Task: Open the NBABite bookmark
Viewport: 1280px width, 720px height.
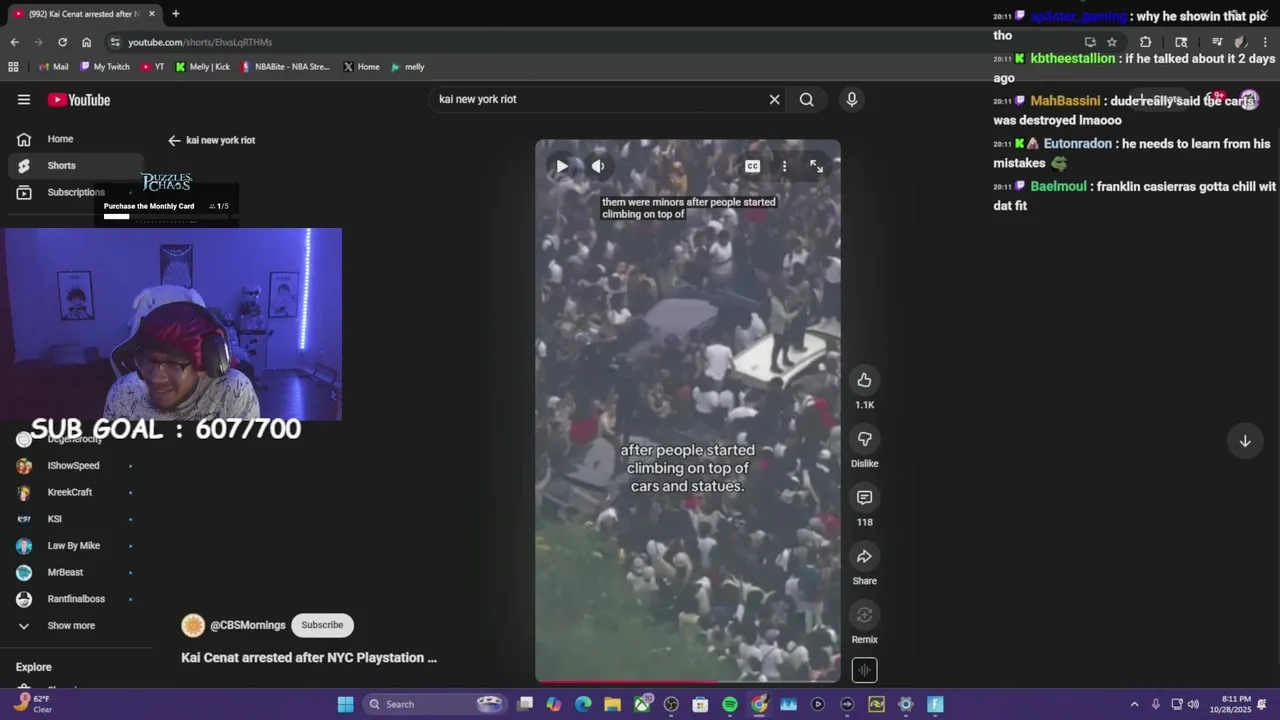Action: tap(285, 67)
